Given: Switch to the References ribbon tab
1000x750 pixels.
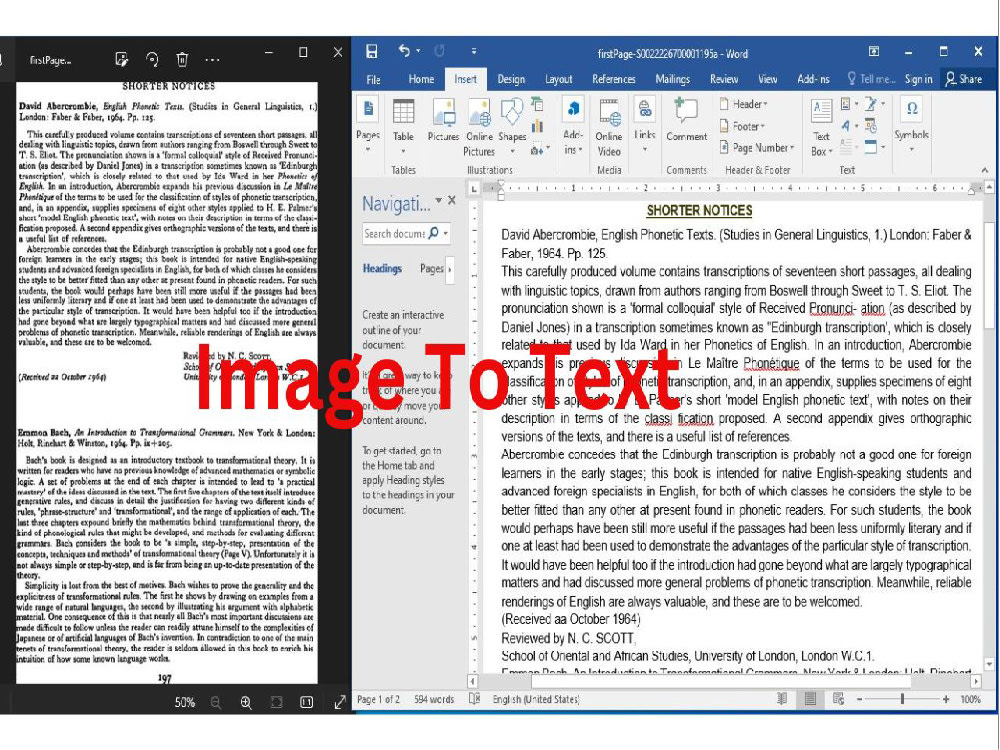Looking at the screenshot, I should click(x=614, y=79).
